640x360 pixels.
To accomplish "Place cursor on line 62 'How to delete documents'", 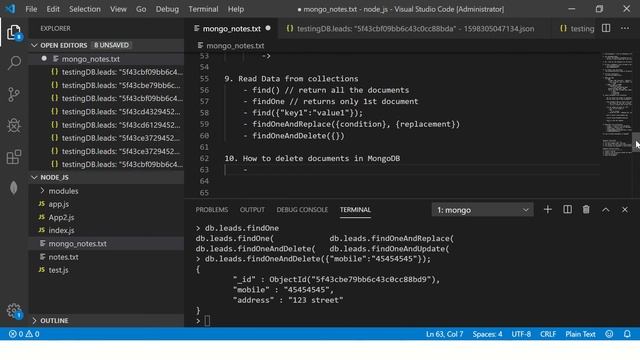I will (x=312, y=158).
